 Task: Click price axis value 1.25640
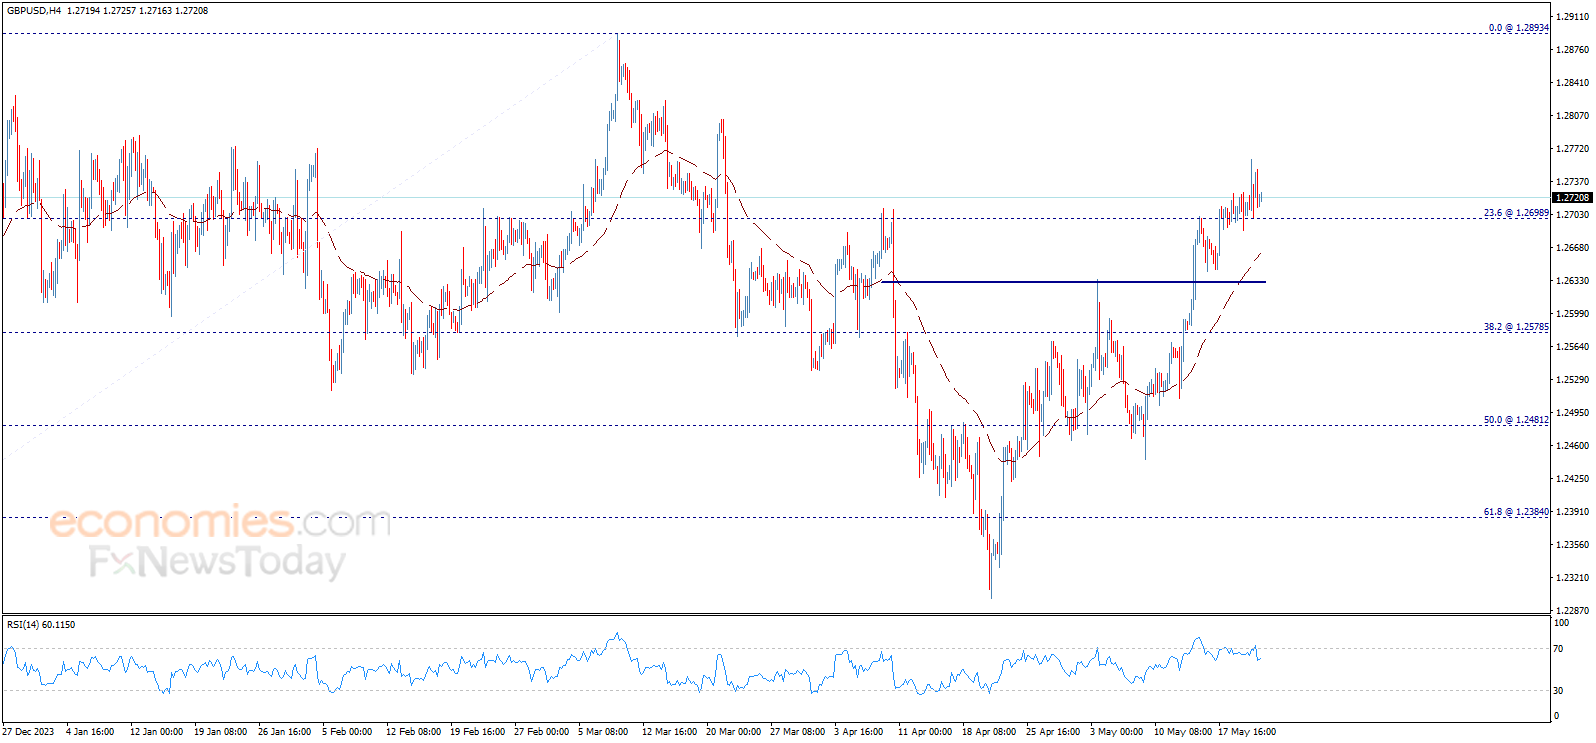coord(1573,347)
